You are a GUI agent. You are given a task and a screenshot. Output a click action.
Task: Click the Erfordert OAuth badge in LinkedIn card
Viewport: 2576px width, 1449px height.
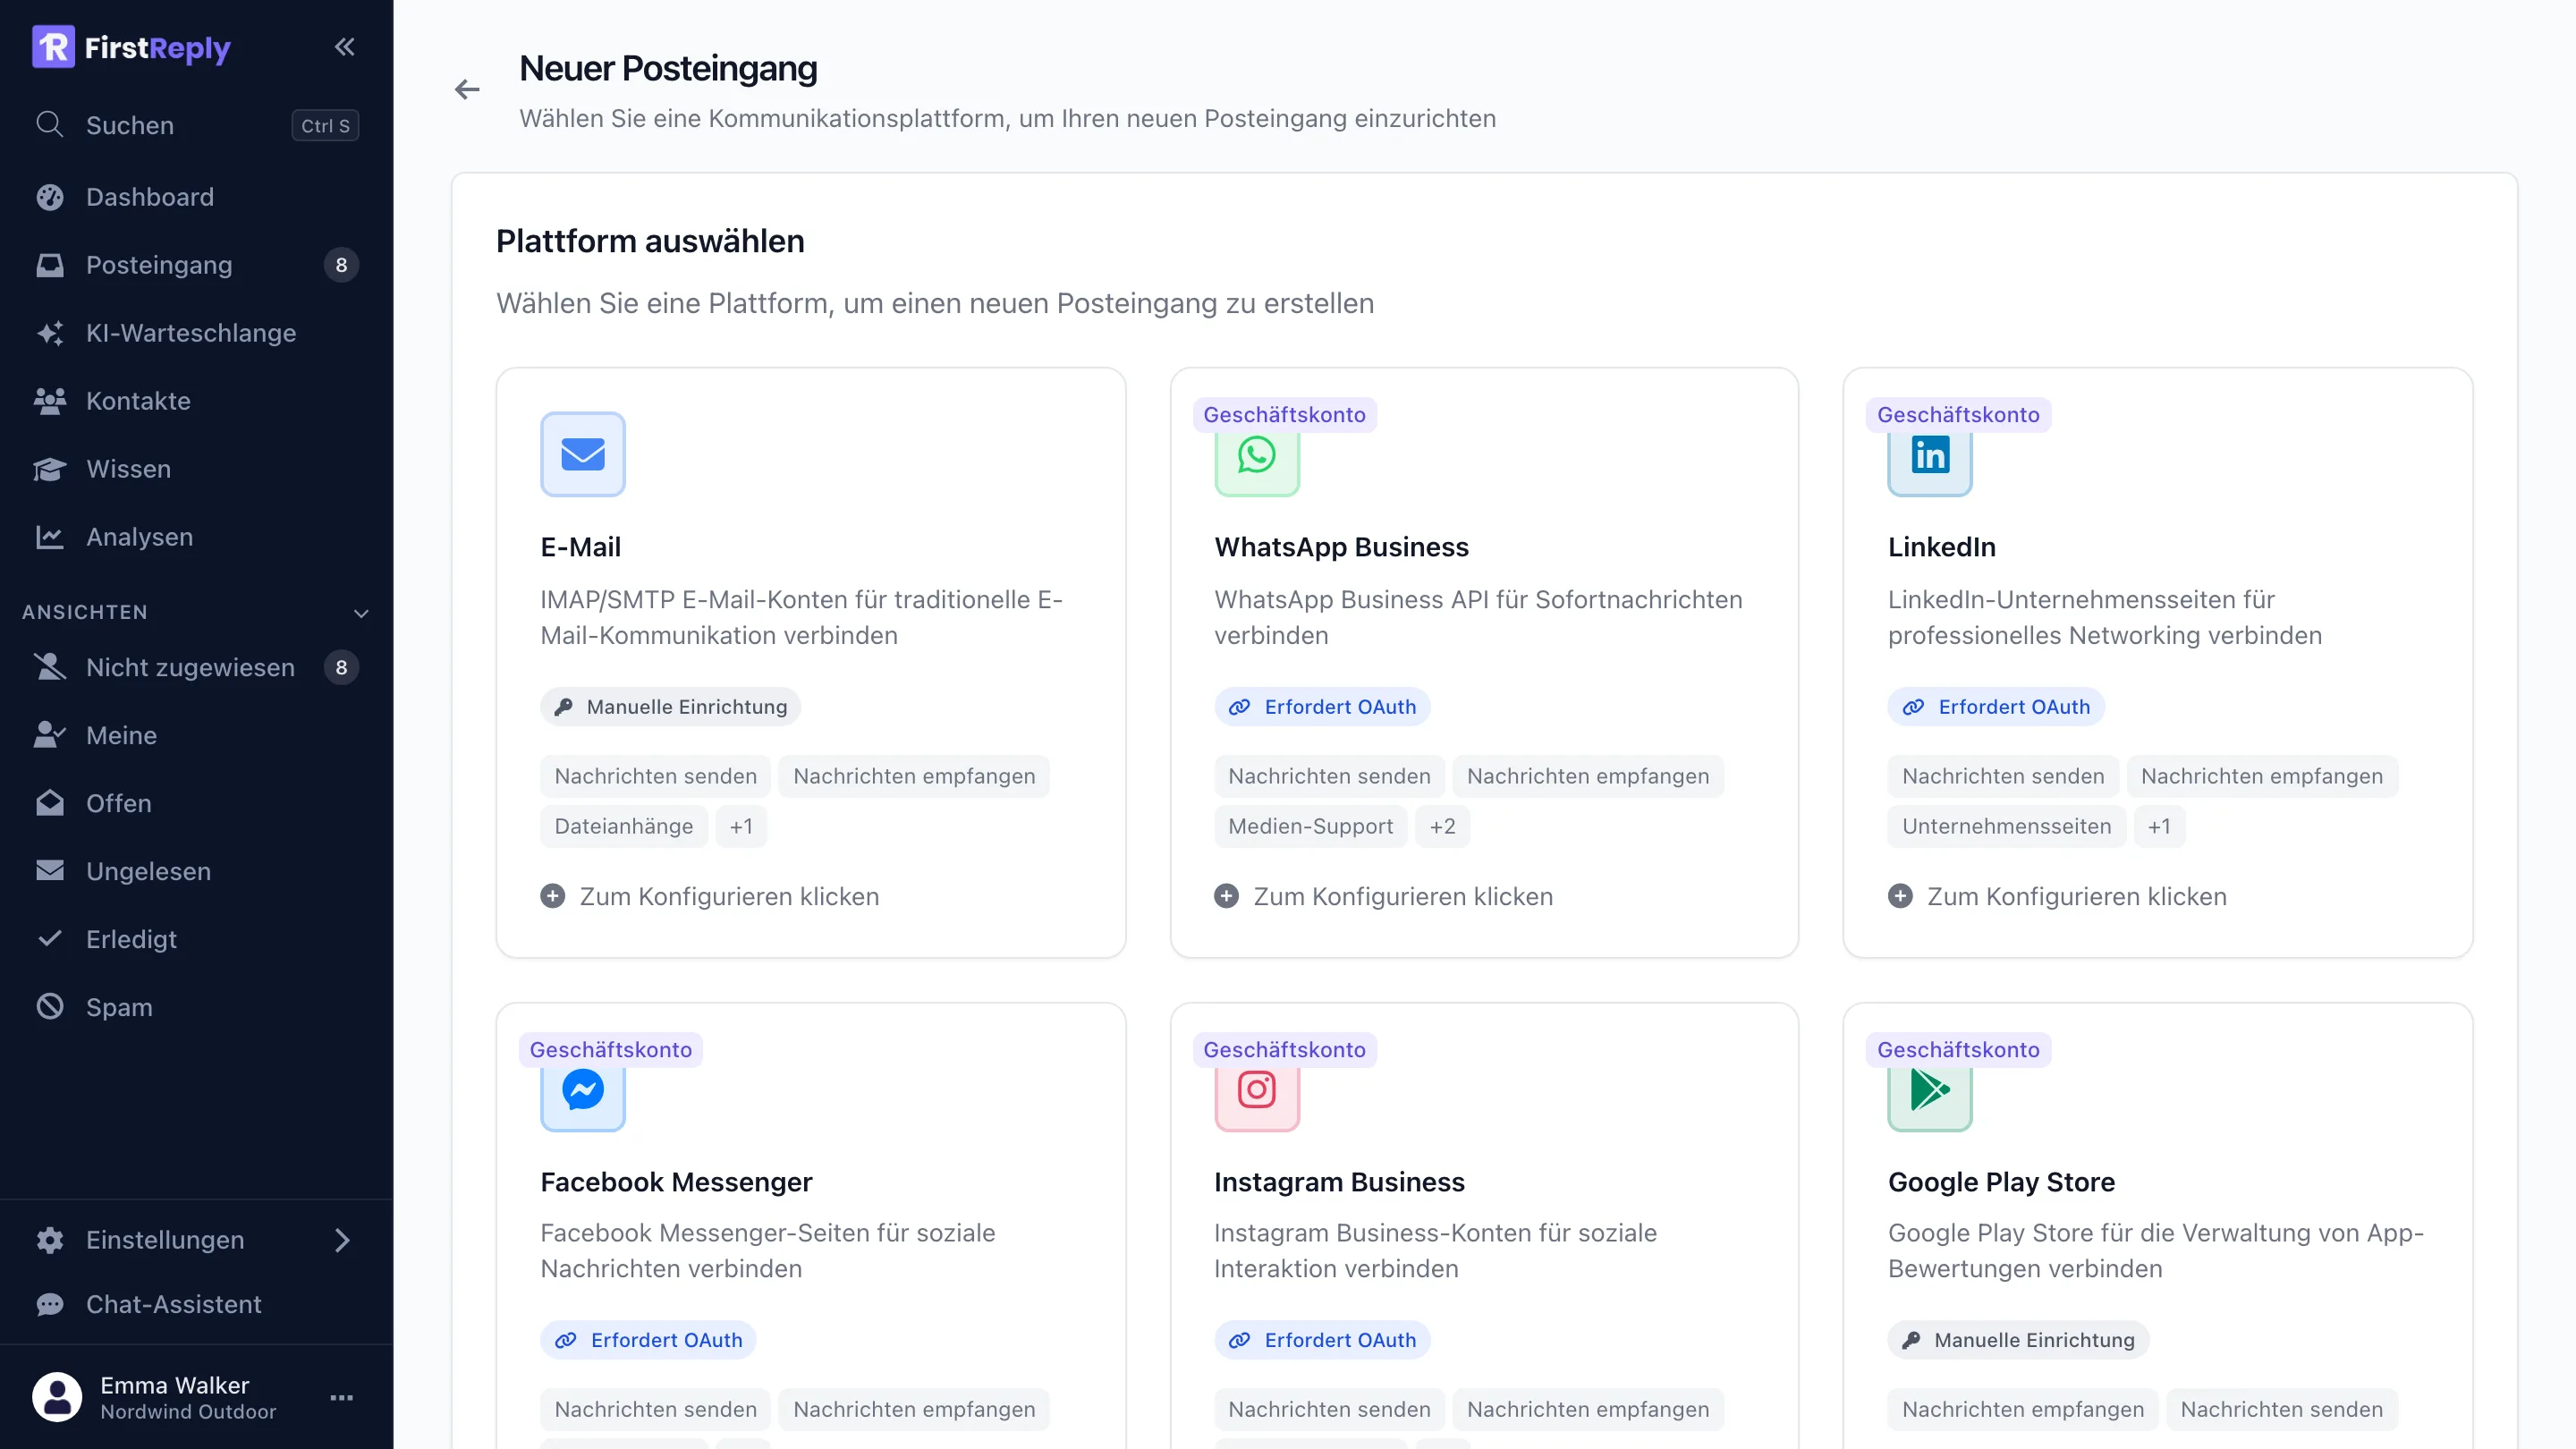click(1996, 707)
